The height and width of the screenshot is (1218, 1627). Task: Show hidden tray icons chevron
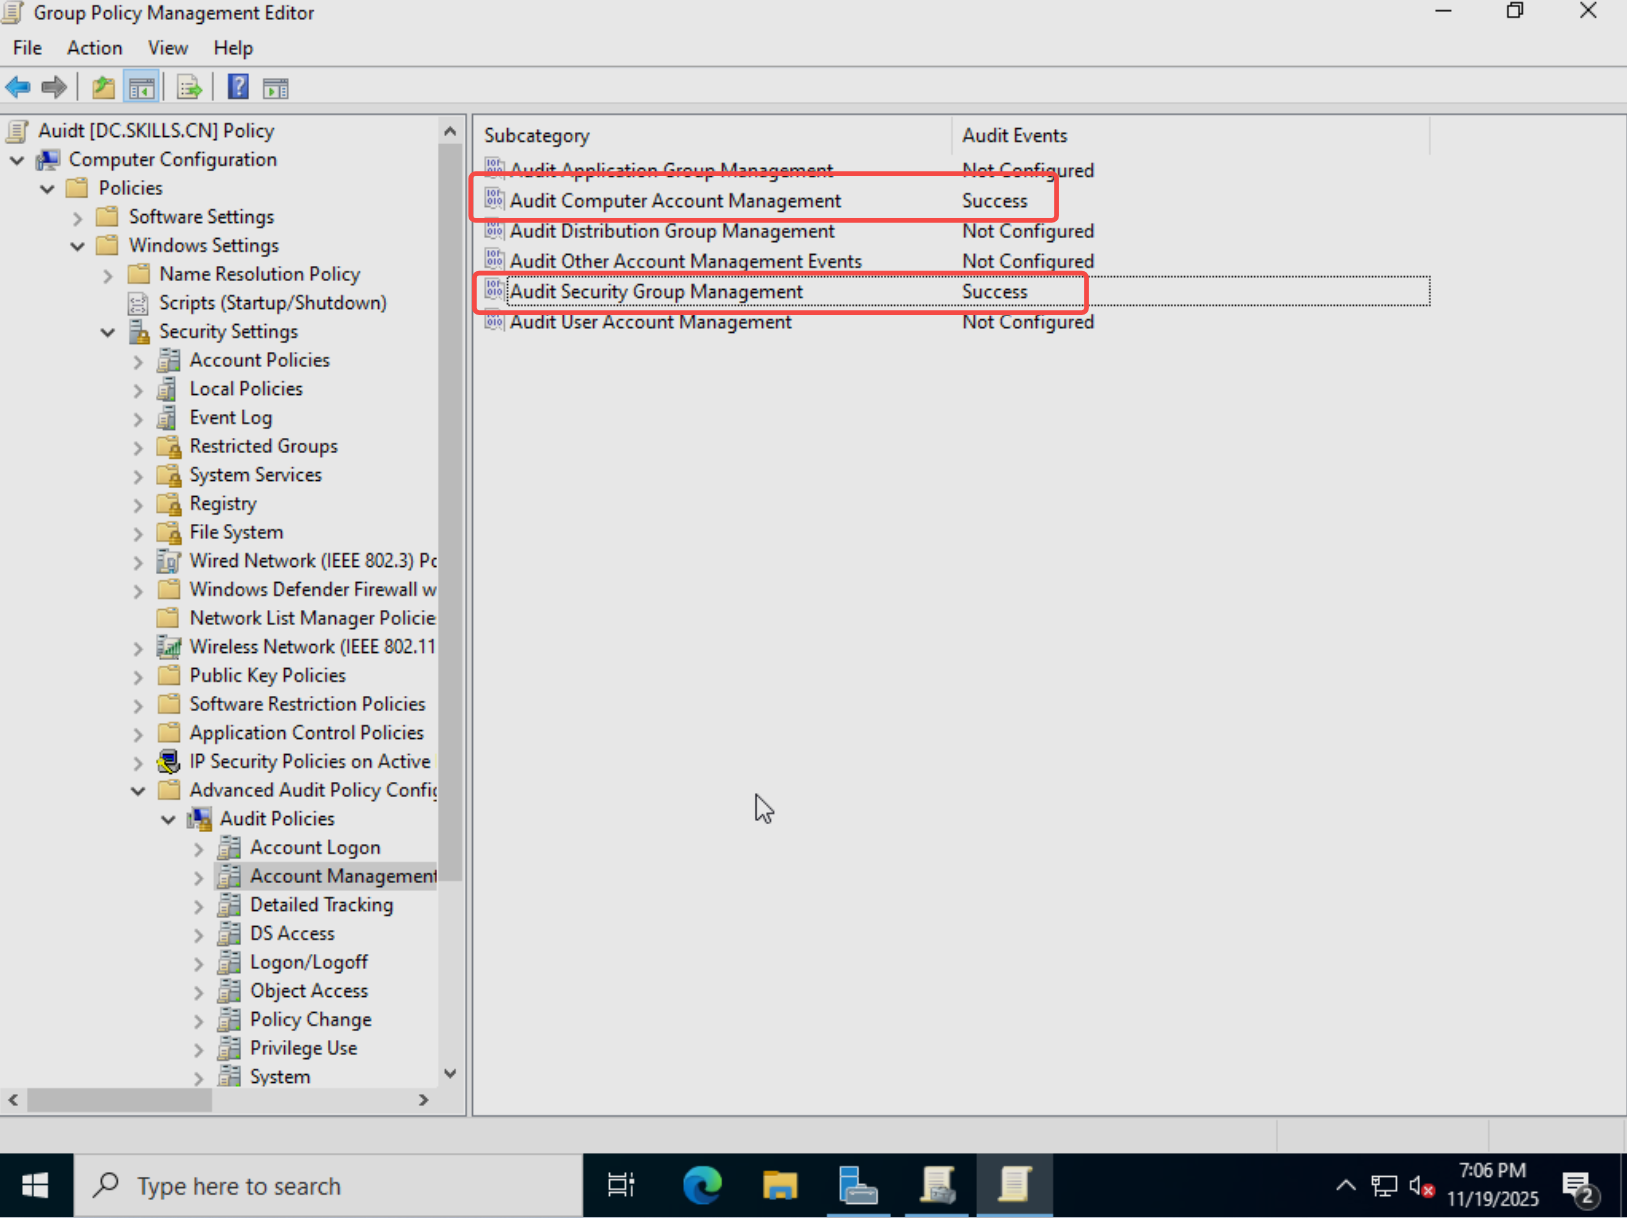tap(1346, 1186)
